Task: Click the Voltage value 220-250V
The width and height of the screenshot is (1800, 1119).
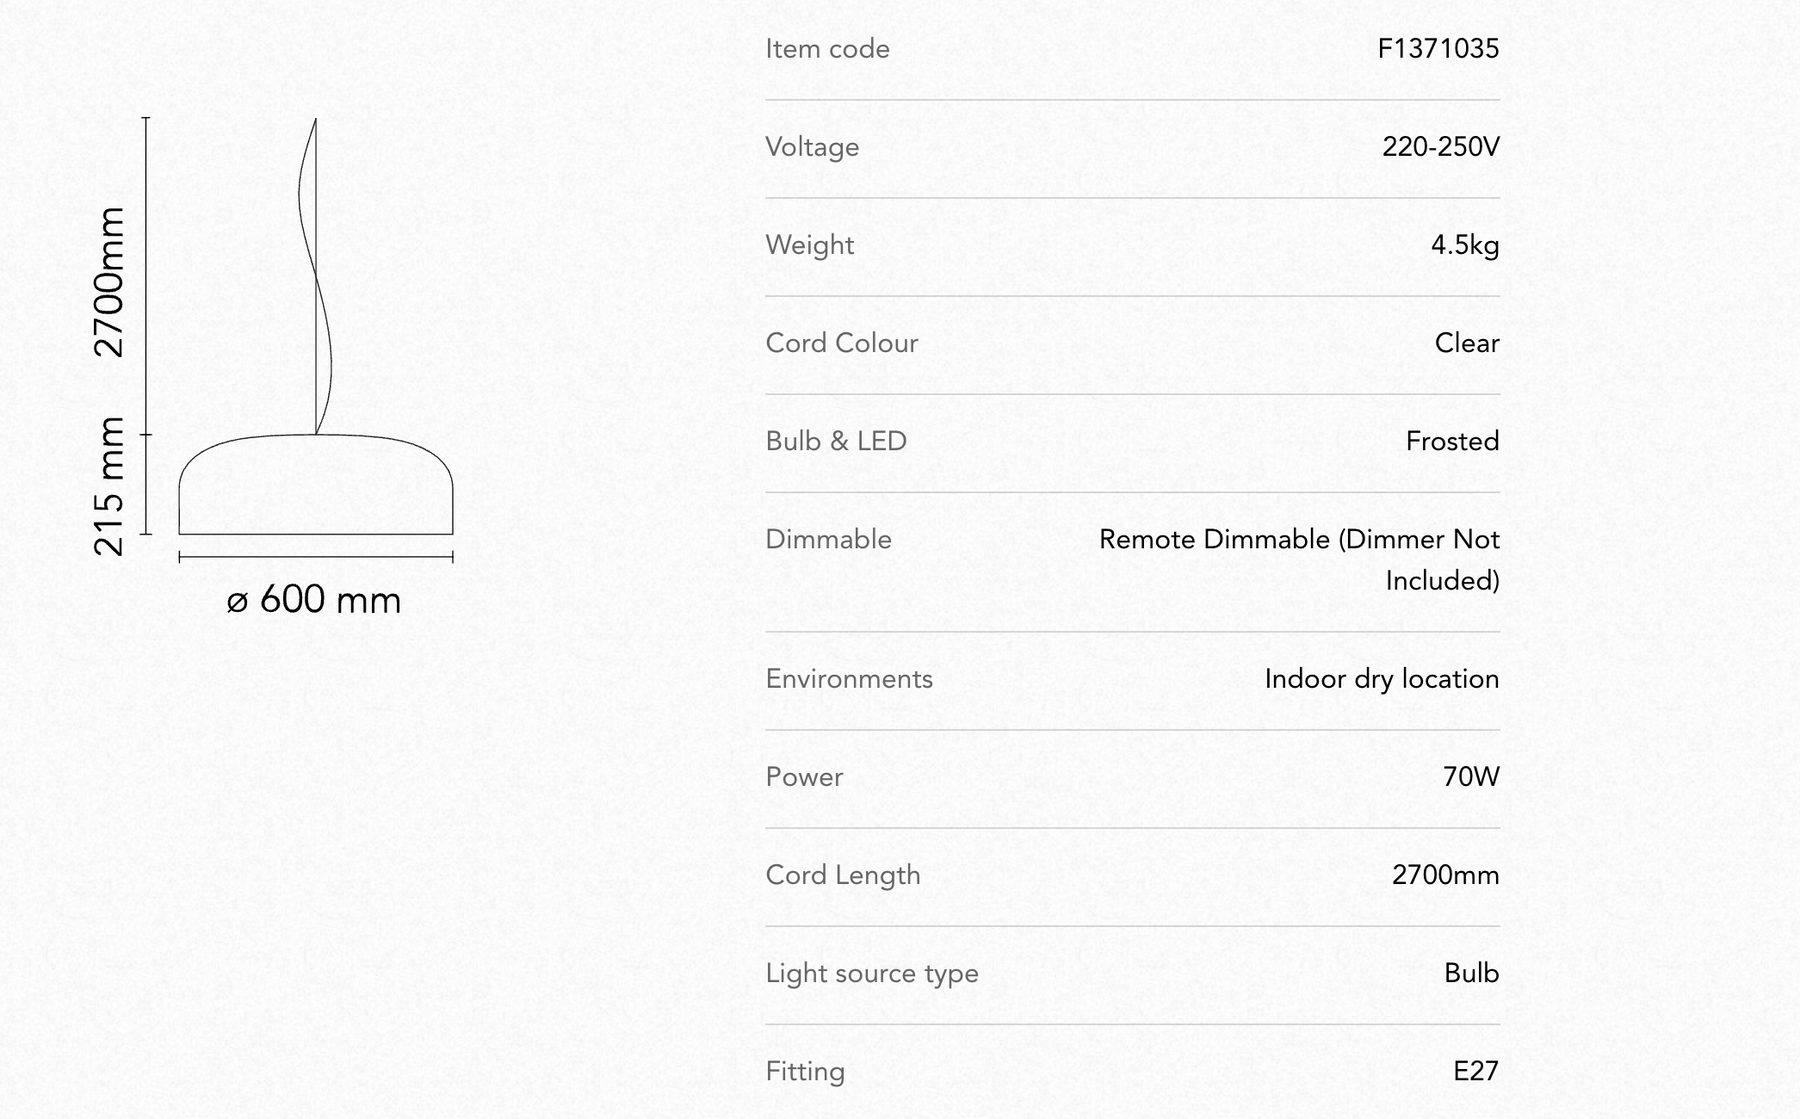Action: pyautogui.click(x=1441, y=147)
